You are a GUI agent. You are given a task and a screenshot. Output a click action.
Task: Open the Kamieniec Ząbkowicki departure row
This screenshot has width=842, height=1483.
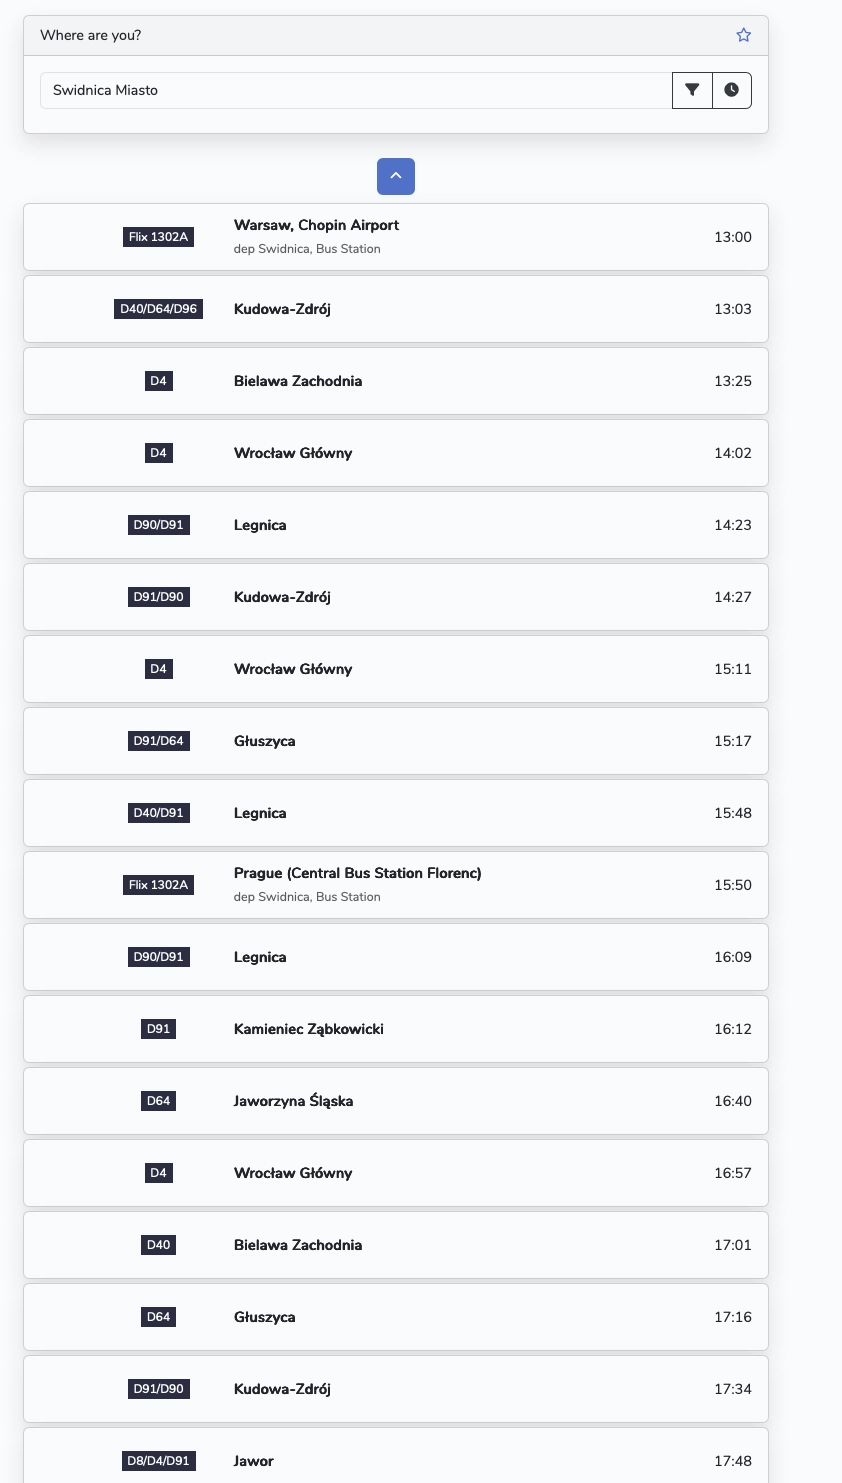click(x=396, y=1029)
